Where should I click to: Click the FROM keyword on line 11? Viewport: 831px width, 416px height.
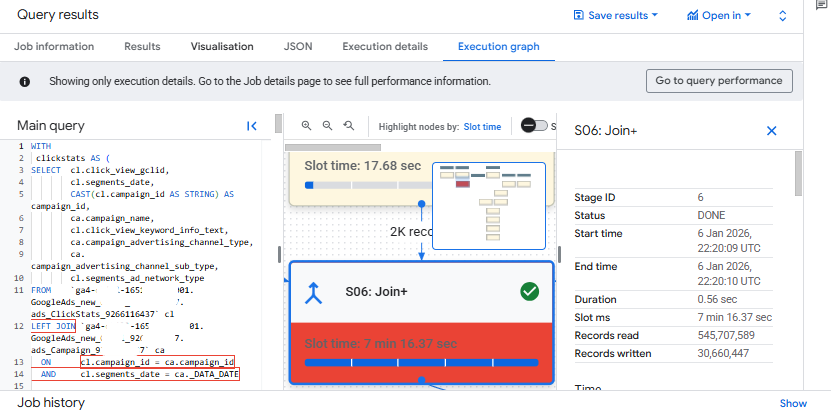pos(41,290)
